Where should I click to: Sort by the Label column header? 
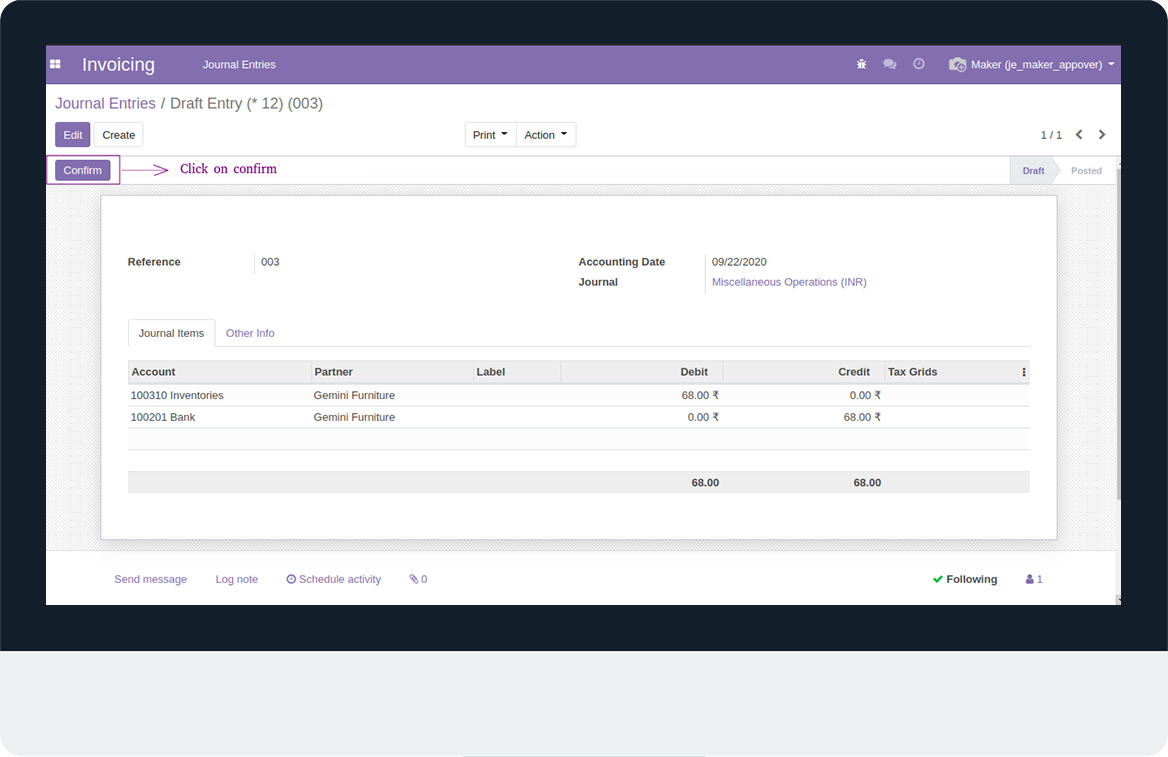[517, 372]
